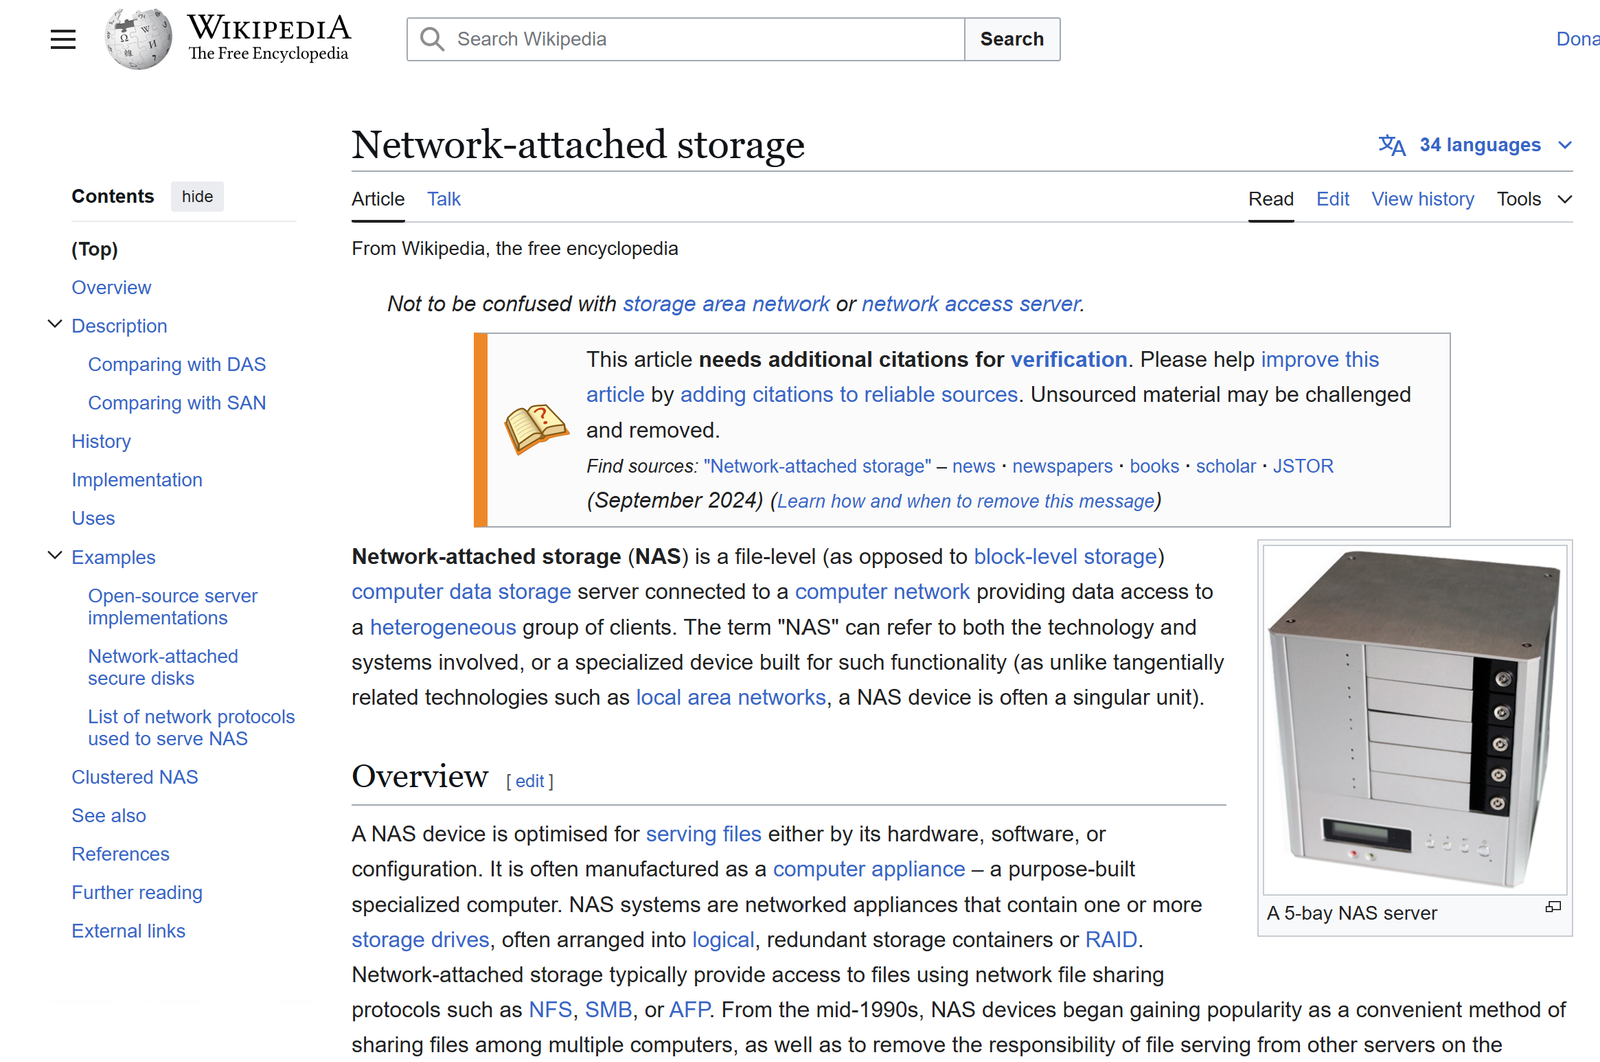
Task: Click the Wikipedia globe logo
Action: (138, 40)
